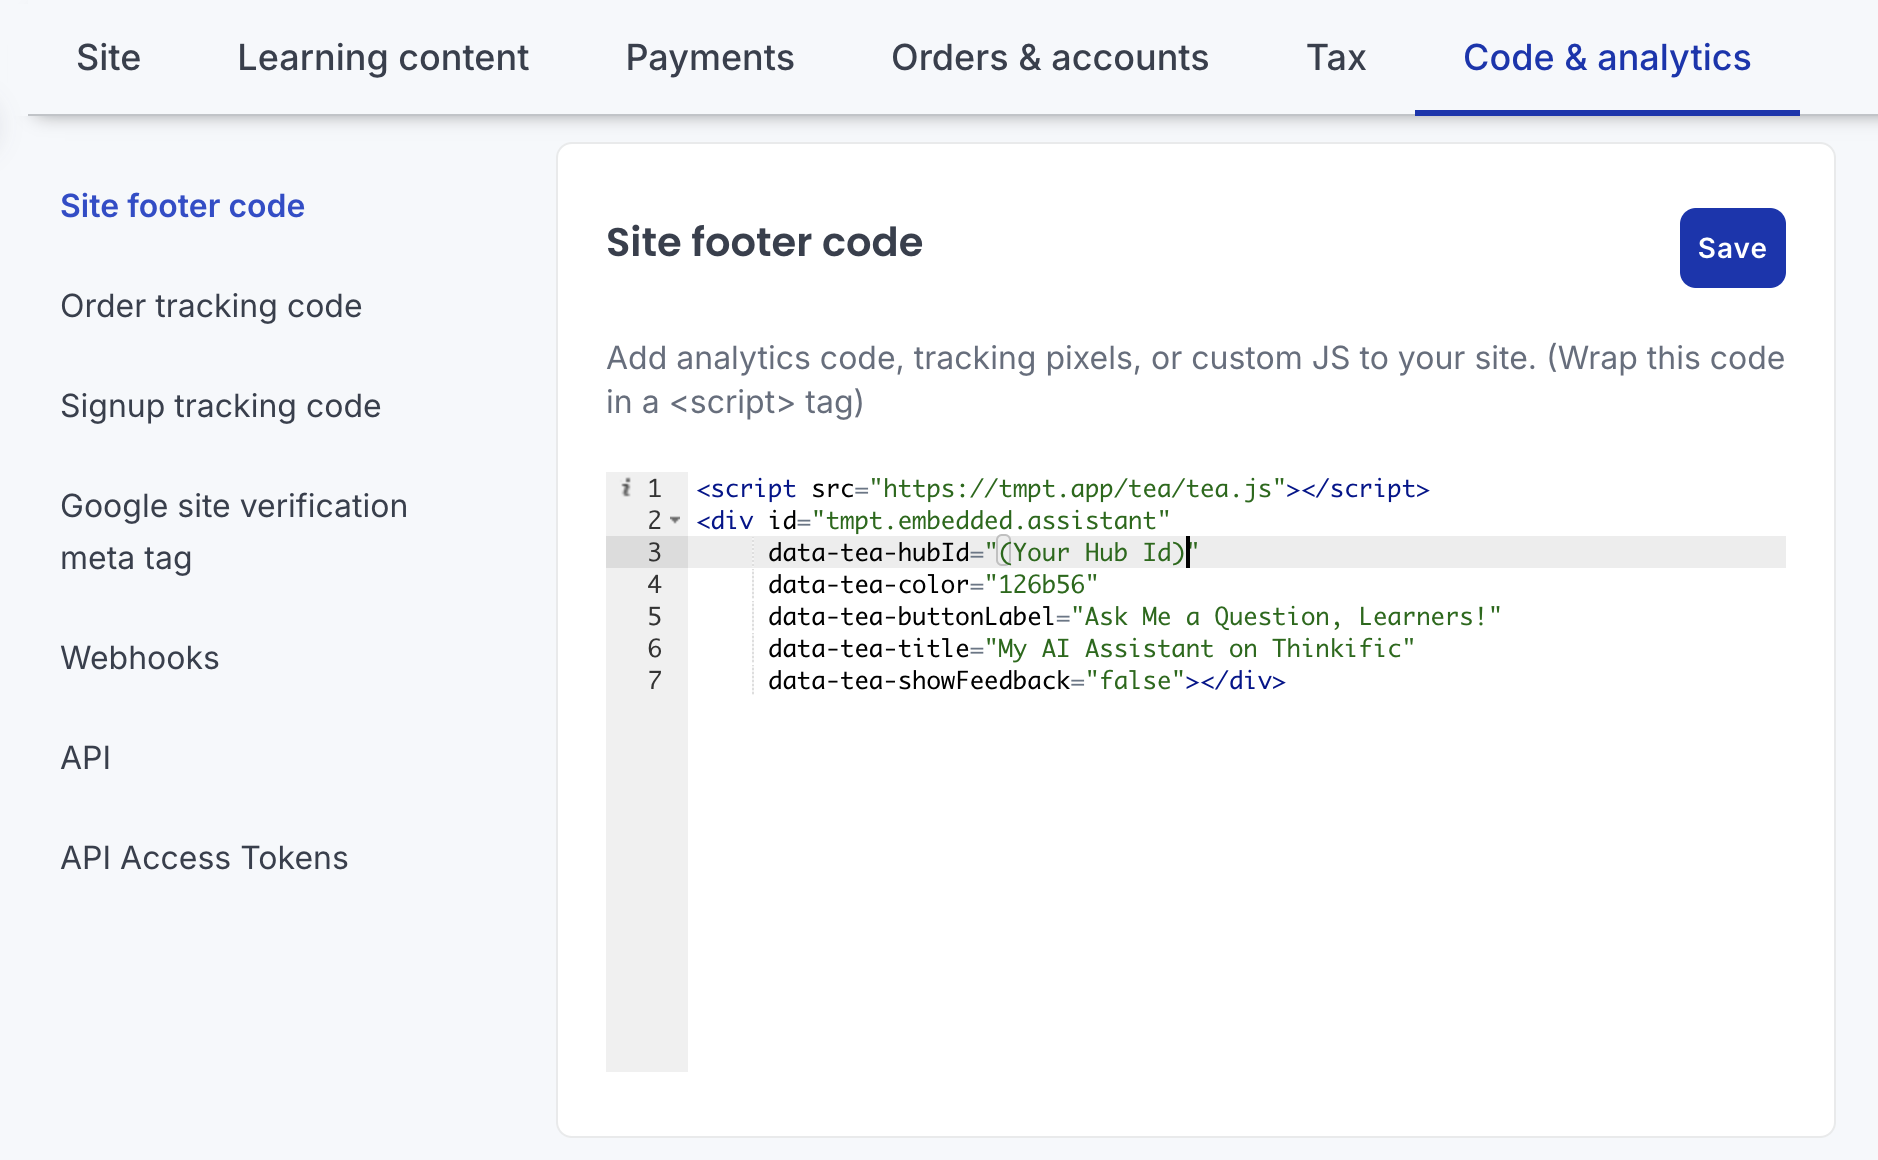1878x1160 pixels.
Task: Click the data-tea-color "126b56" value
Action: pyautogui.click(x=1041, y=585)
